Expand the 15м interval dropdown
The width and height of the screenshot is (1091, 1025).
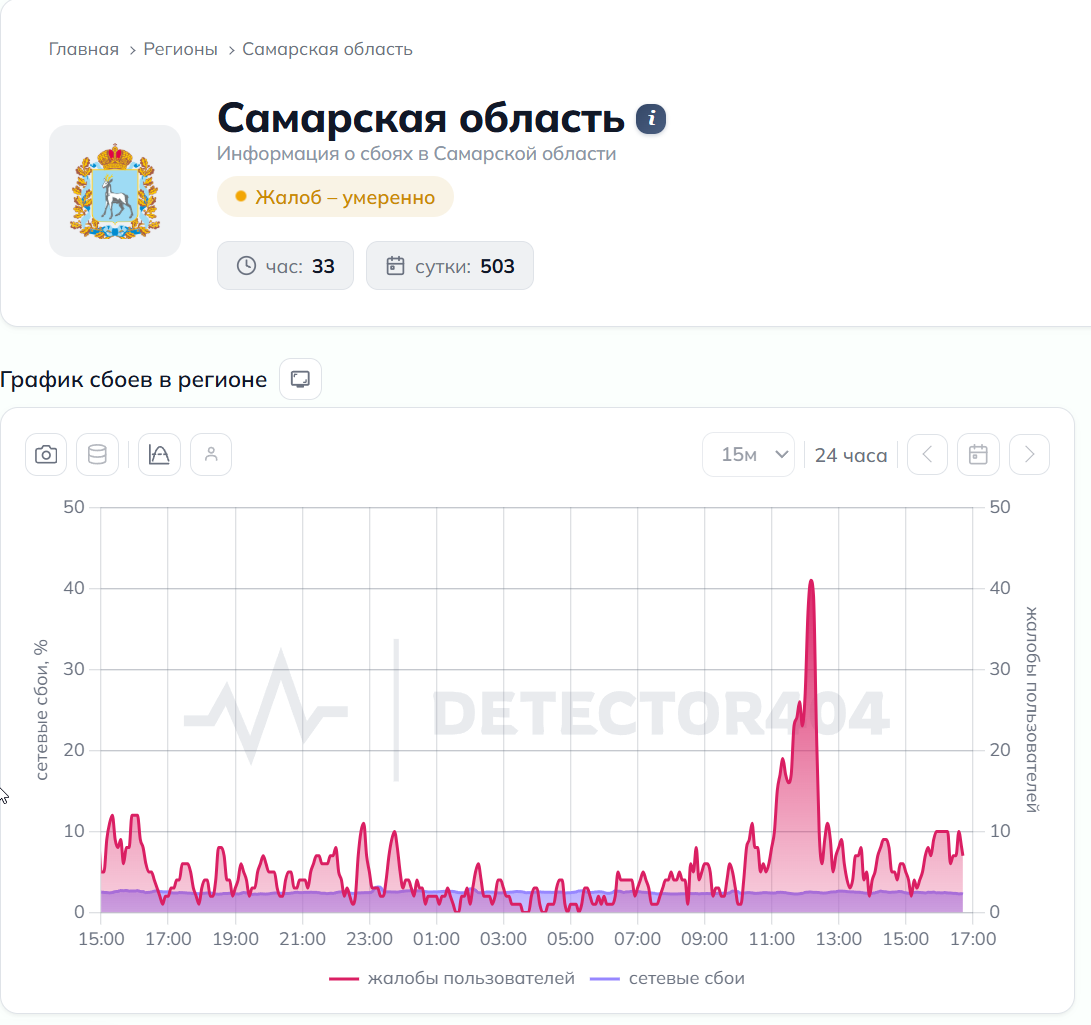tap(749, 455)
